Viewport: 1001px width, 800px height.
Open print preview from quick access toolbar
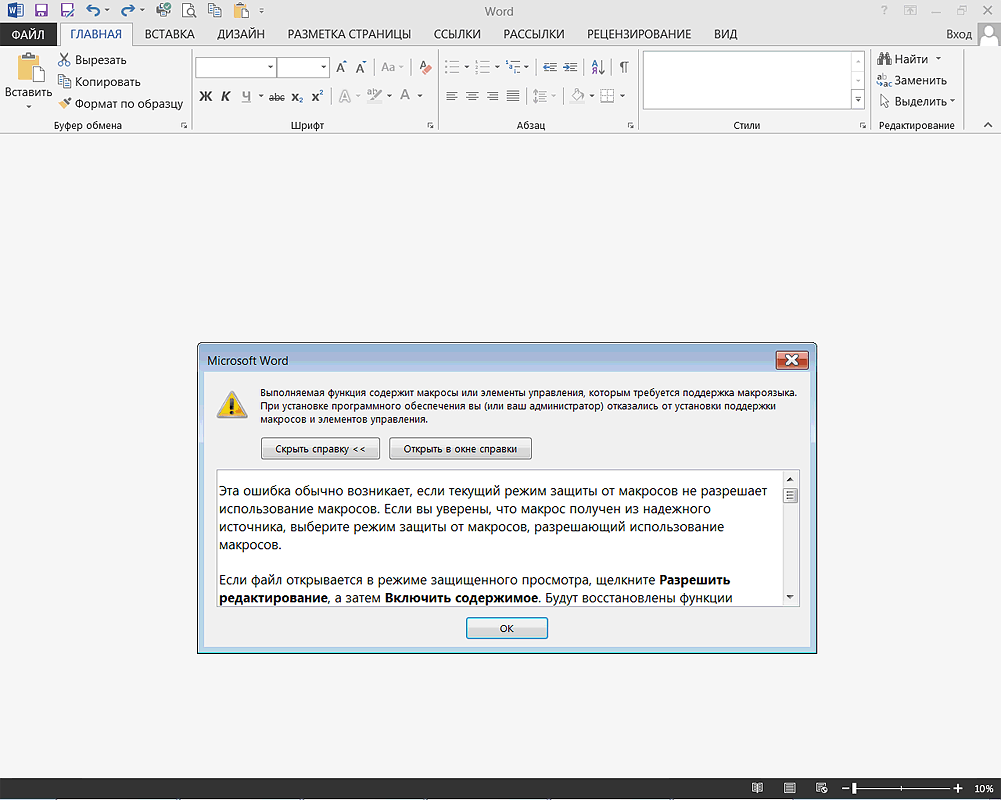(189, 10)
